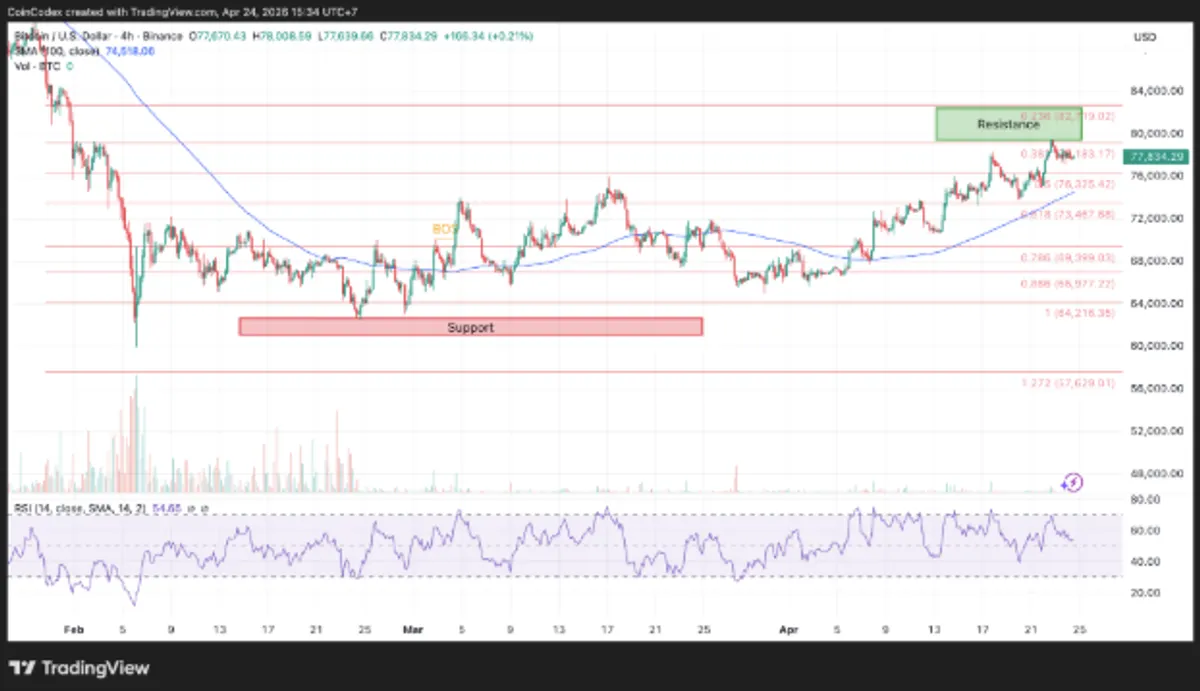Select the green Resistance zone box

(1008, 124)
